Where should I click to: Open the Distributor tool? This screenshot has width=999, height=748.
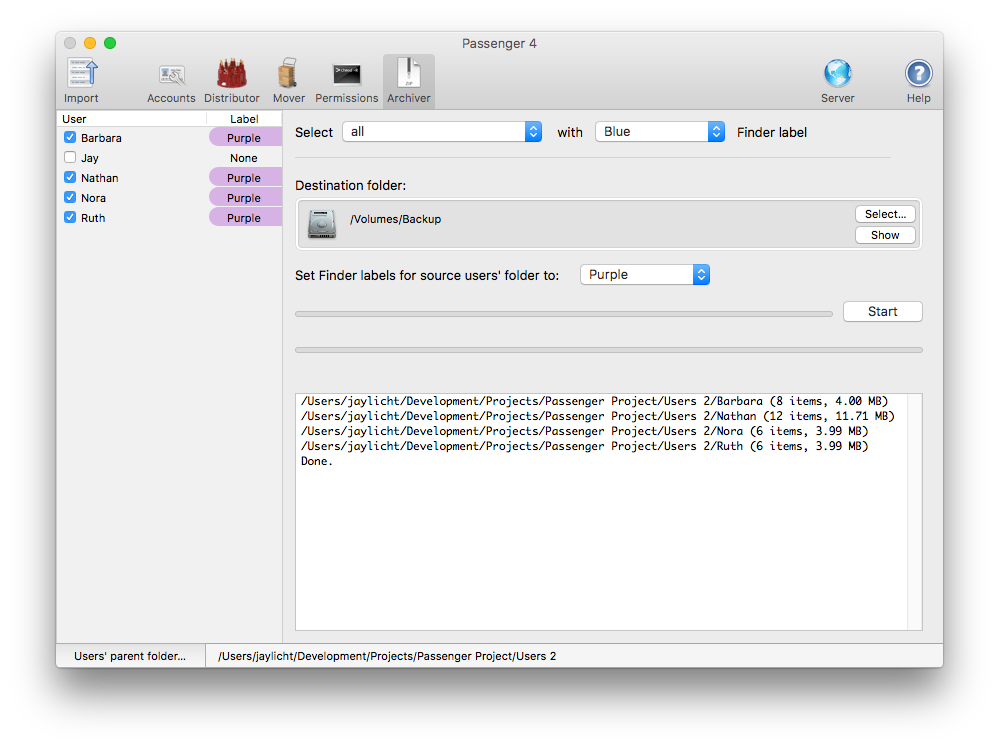pyautogui.click(x=231, y=81)
